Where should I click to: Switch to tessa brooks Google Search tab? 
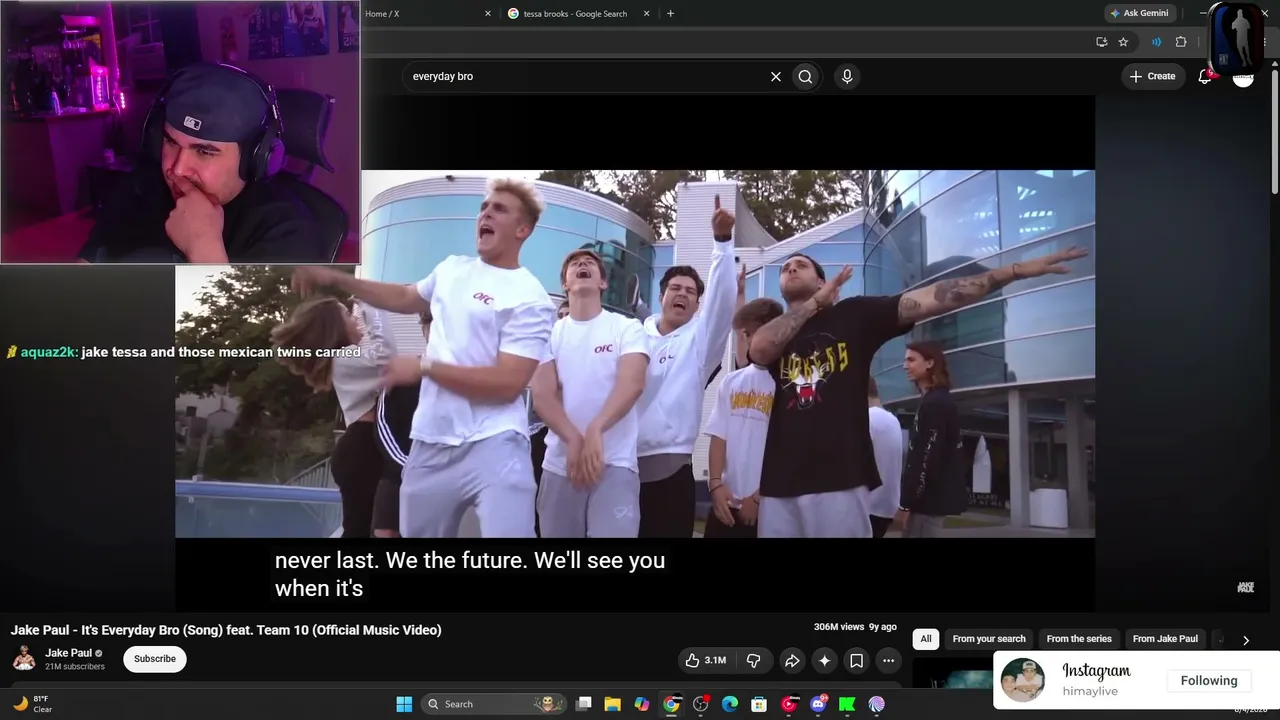coord(580,14)
